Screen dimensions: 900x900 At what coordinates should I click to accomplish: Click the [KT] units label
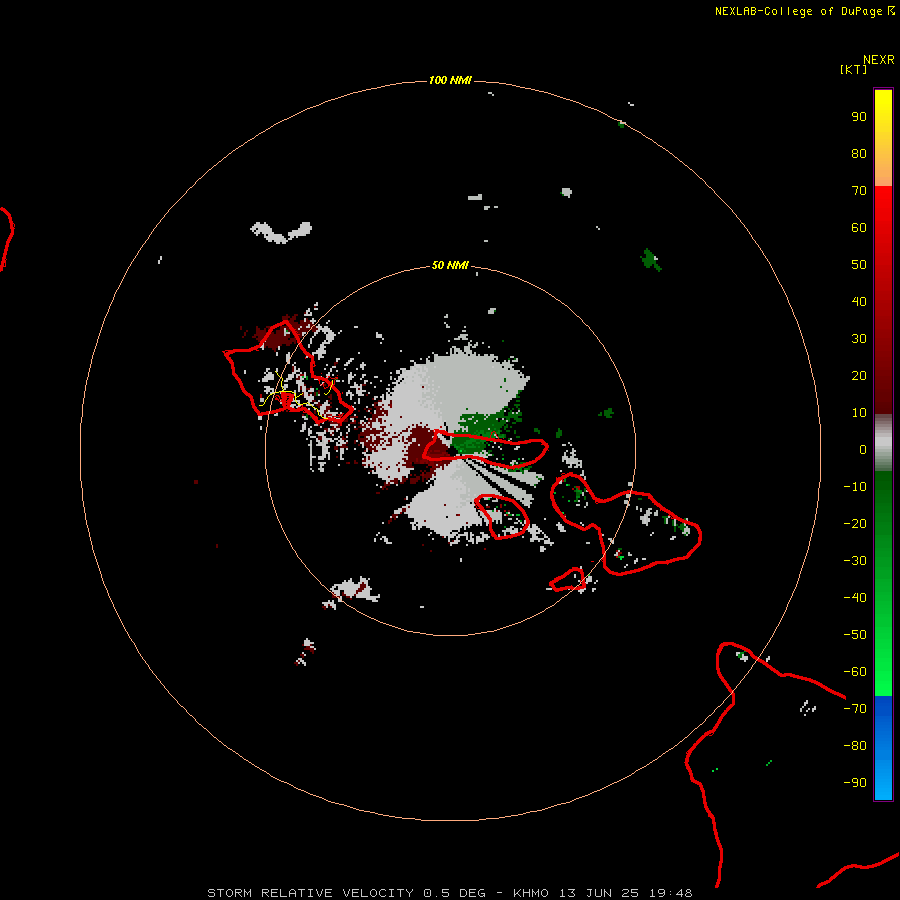[x=854, y=69]
